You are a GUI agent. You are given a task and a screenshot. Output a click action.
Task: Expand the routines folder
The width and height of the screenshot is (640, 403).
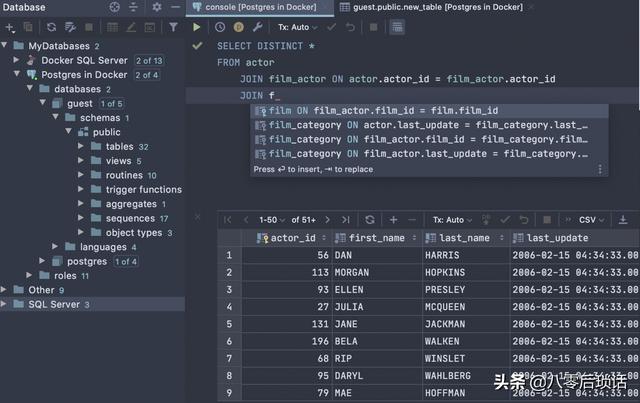[81, 175]
